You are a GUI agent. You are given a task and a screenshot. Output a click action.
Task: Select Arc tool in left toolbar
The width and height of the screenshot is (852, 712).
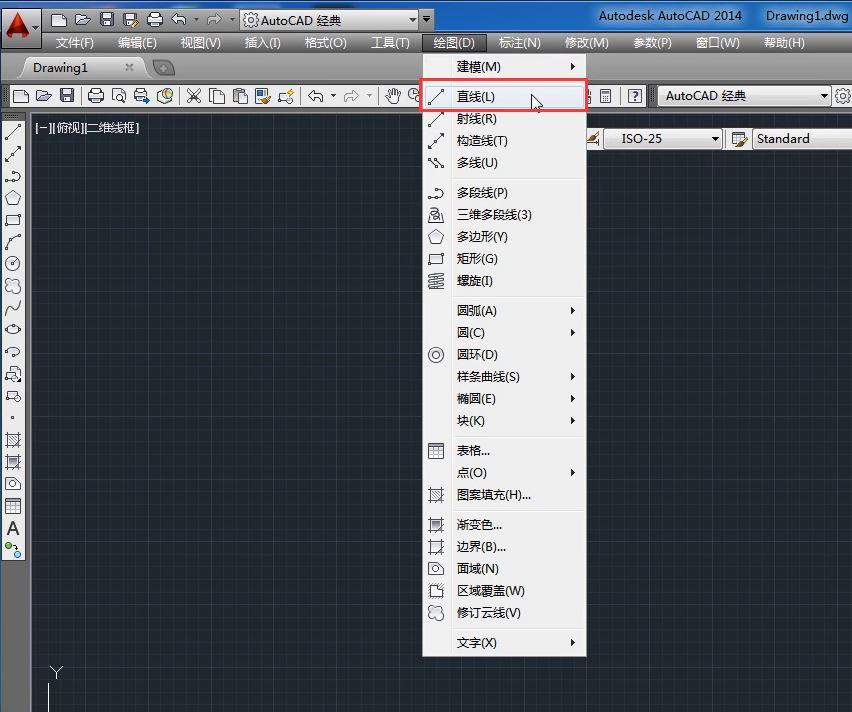point(13,242)
